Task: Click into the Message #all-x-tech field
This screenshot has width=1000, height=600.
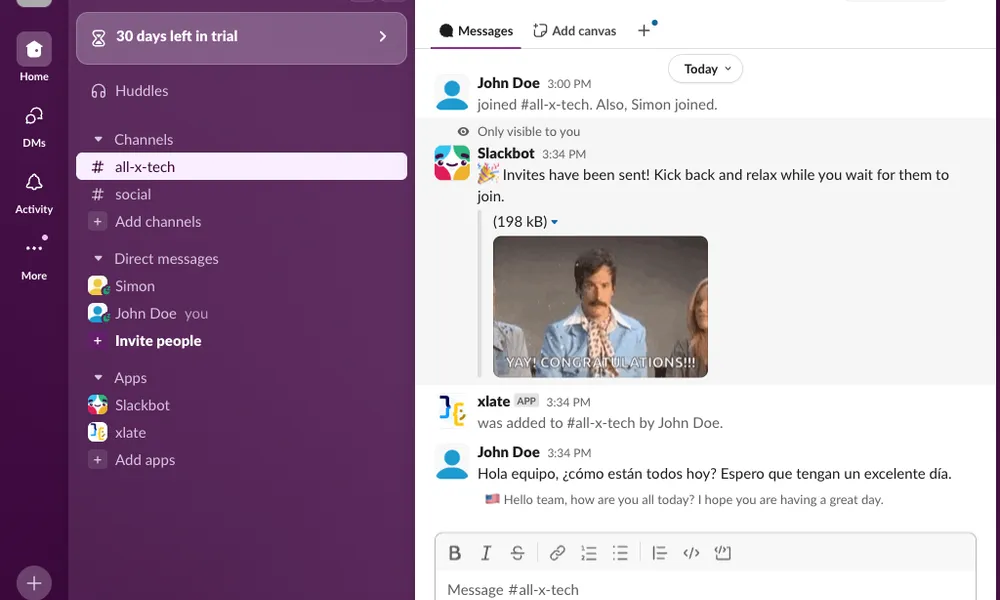Action: pos(705,590)
